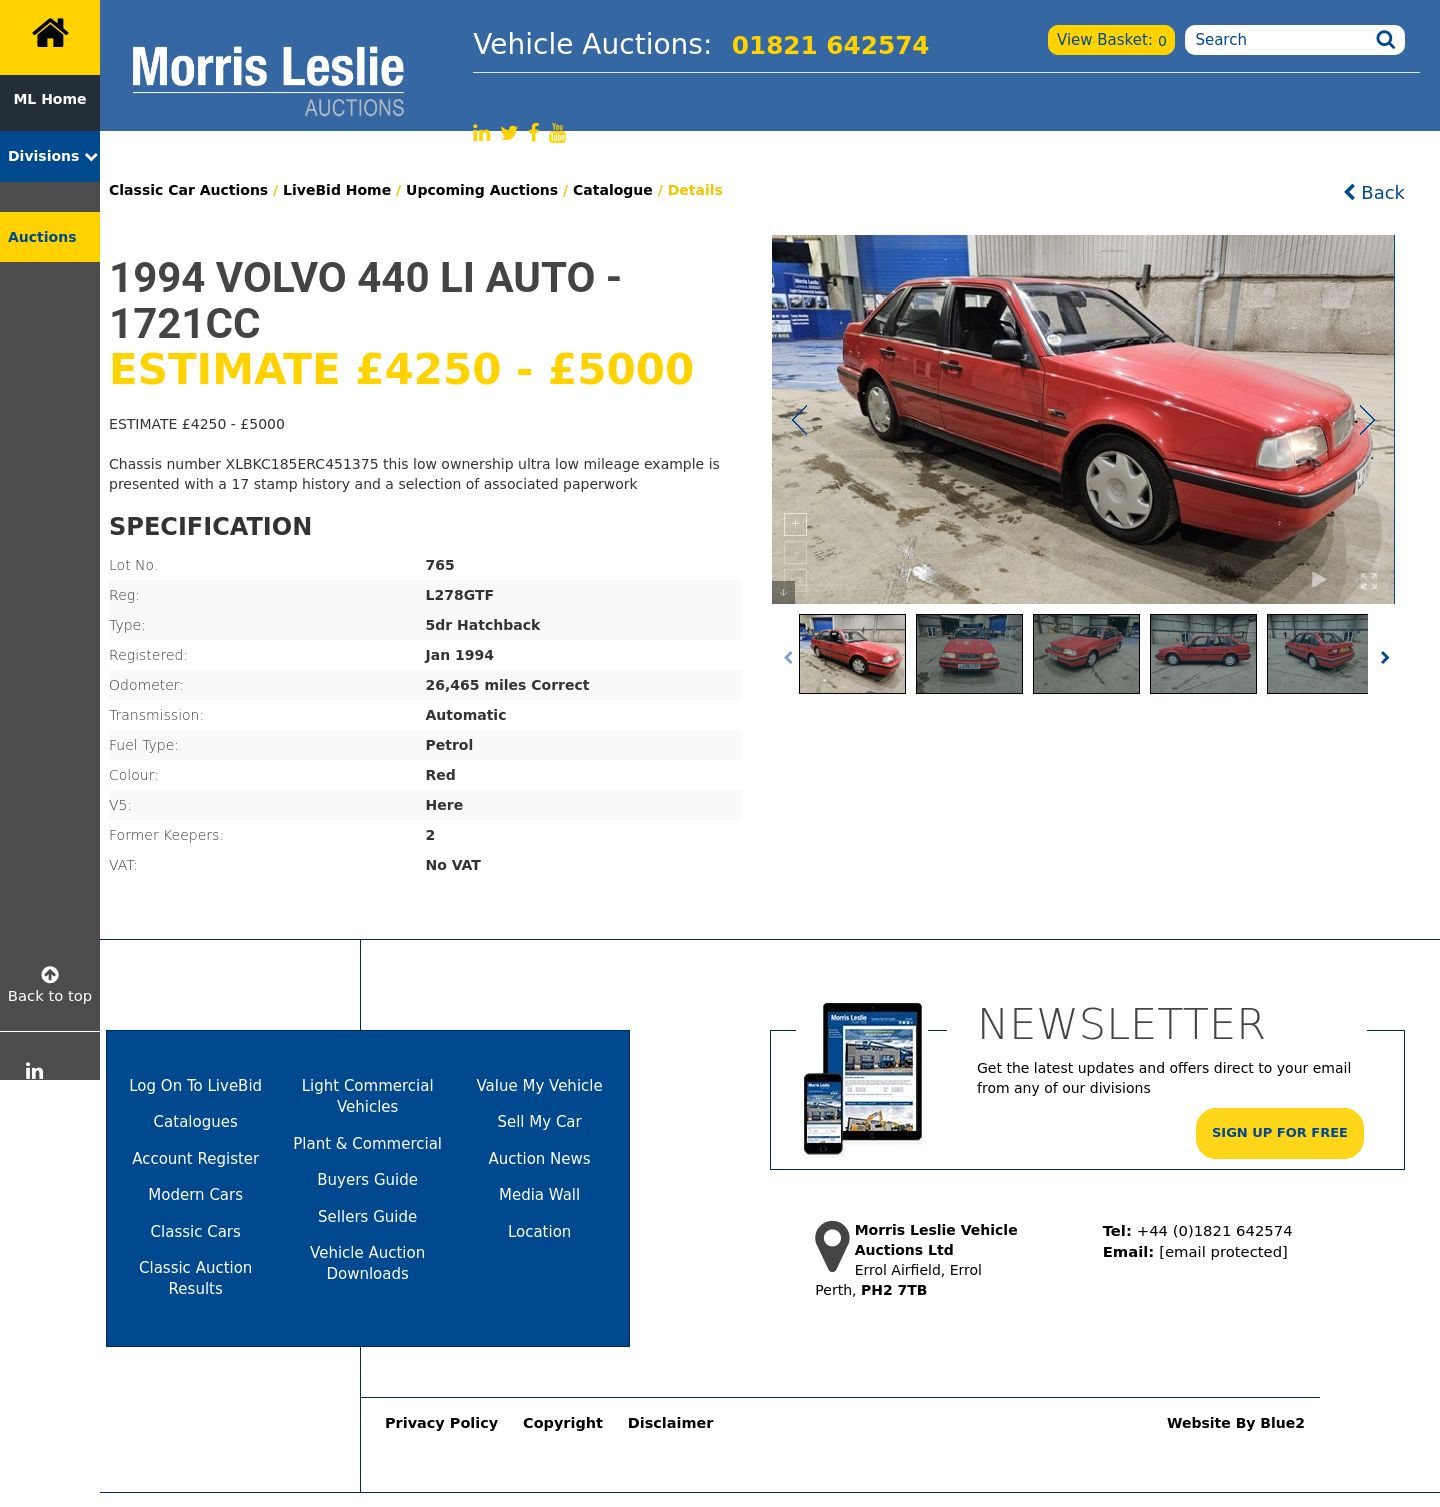The image size is (1440, 1507).
Task: Select the fifth thumbnail, rear view
Action: point(1317,654)
